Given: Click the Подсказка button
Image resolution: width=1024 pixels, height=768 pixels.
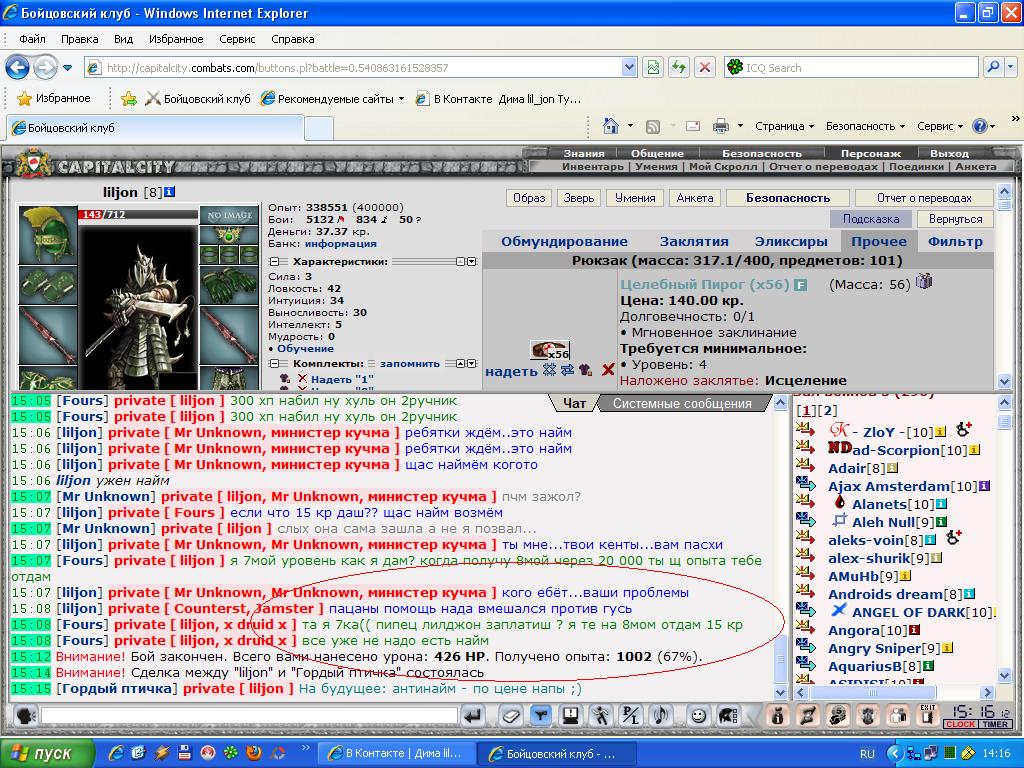Looking at the screenshot, I should [871, 219].
